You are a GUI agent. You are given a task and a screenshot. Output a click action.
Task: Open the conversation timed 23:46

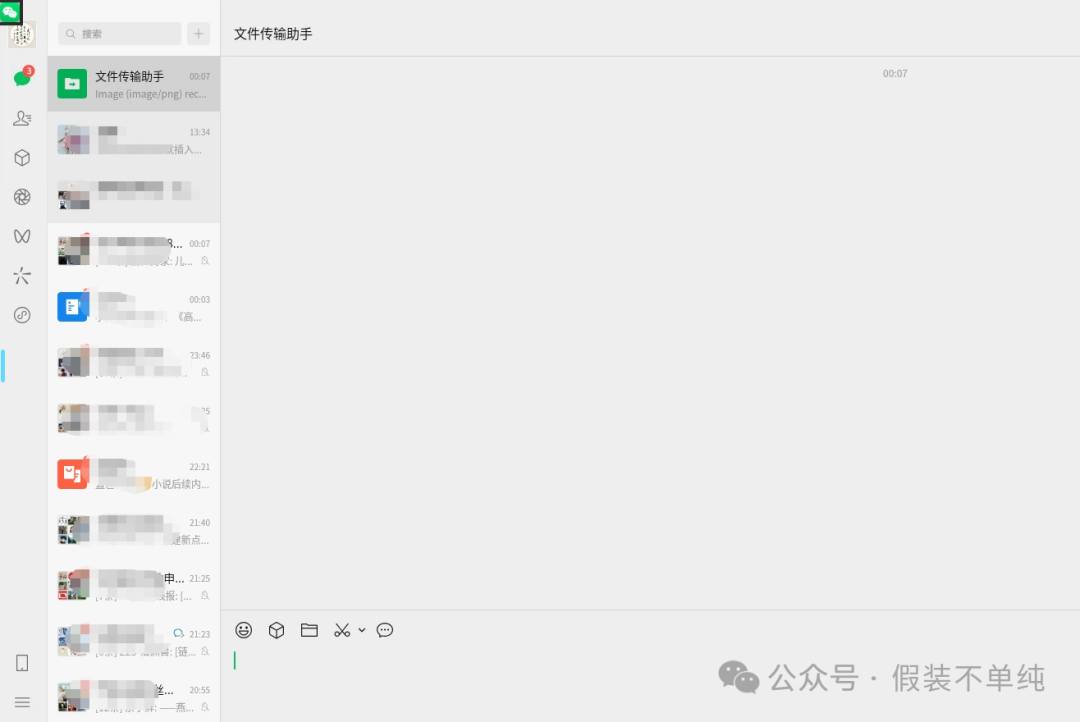[134, 363]
